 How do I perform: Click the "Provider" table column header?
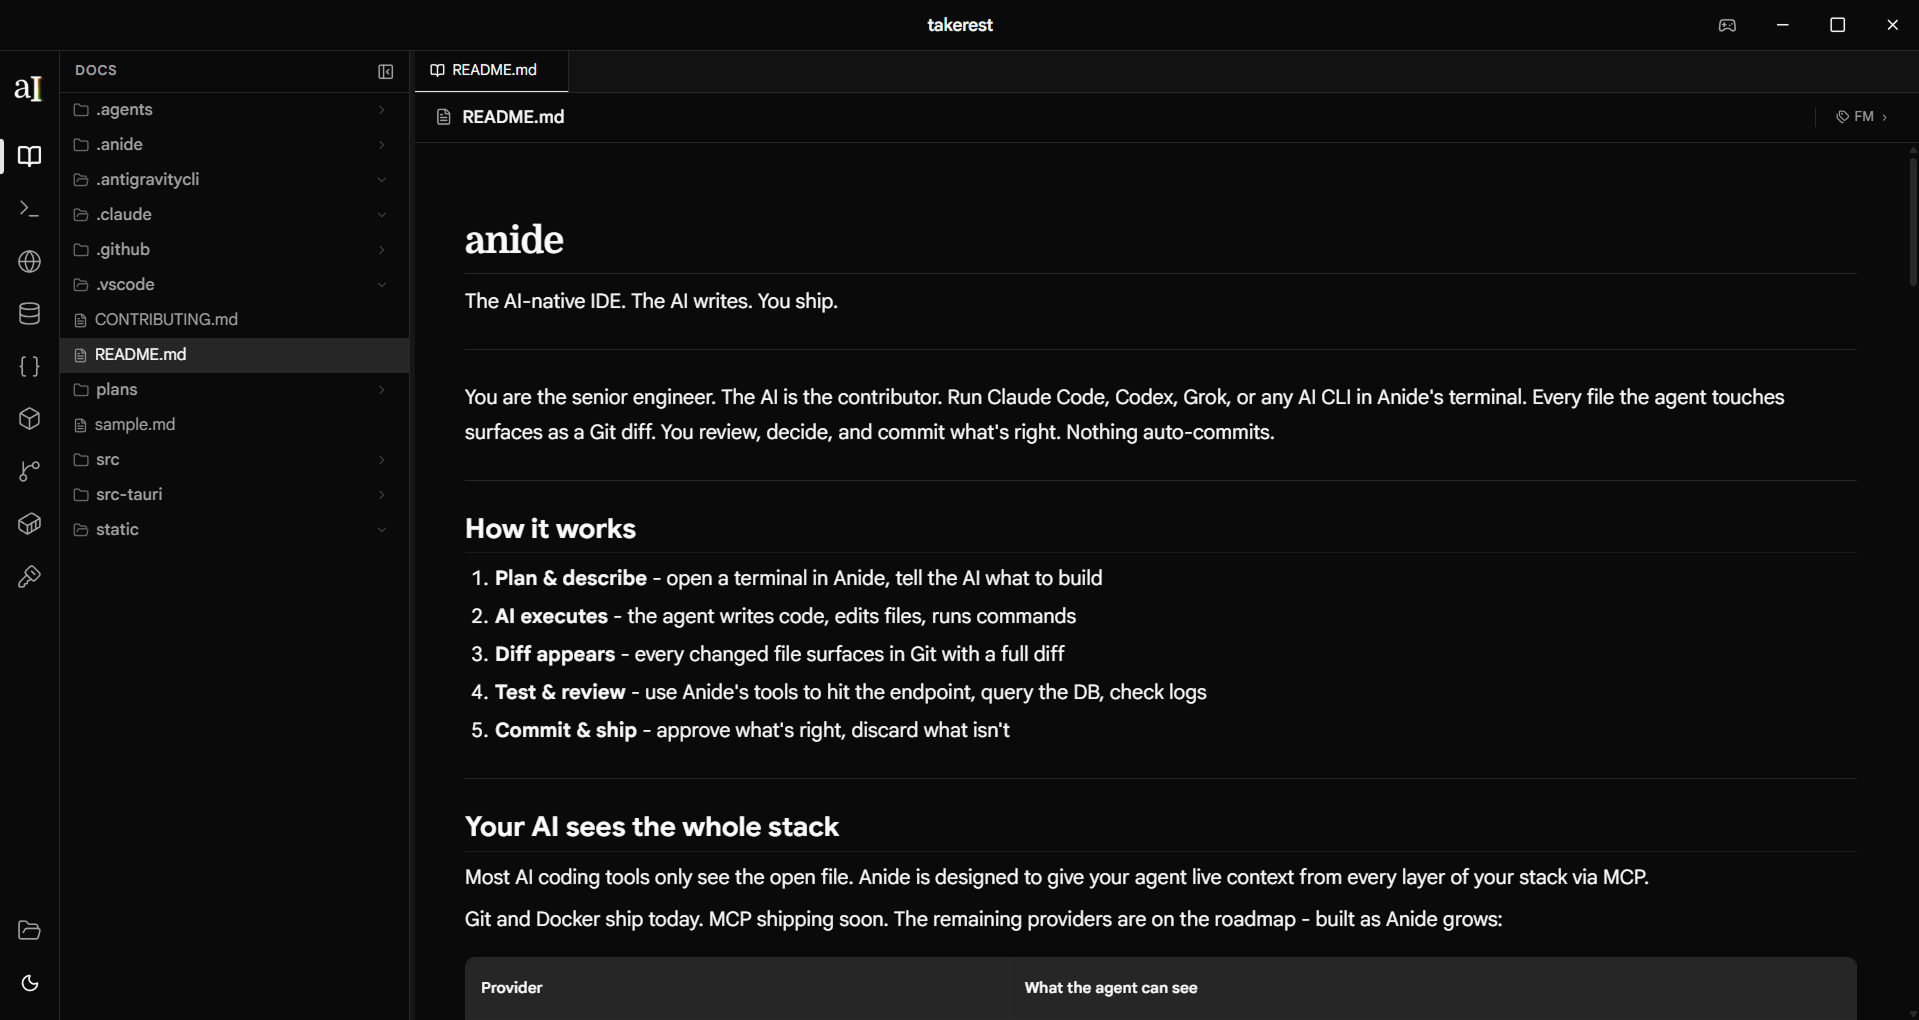tap(512, 988)
